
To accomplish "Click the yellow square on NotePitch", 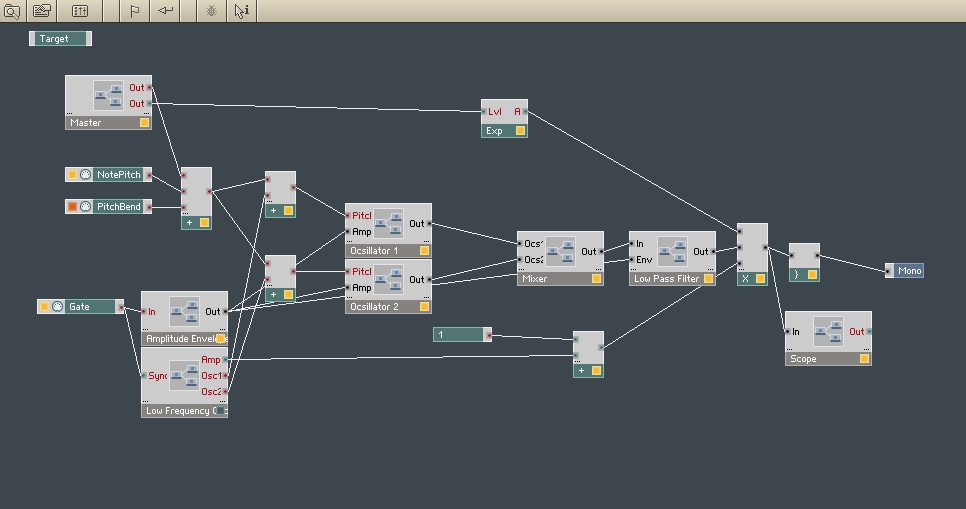I will (72, 174).
